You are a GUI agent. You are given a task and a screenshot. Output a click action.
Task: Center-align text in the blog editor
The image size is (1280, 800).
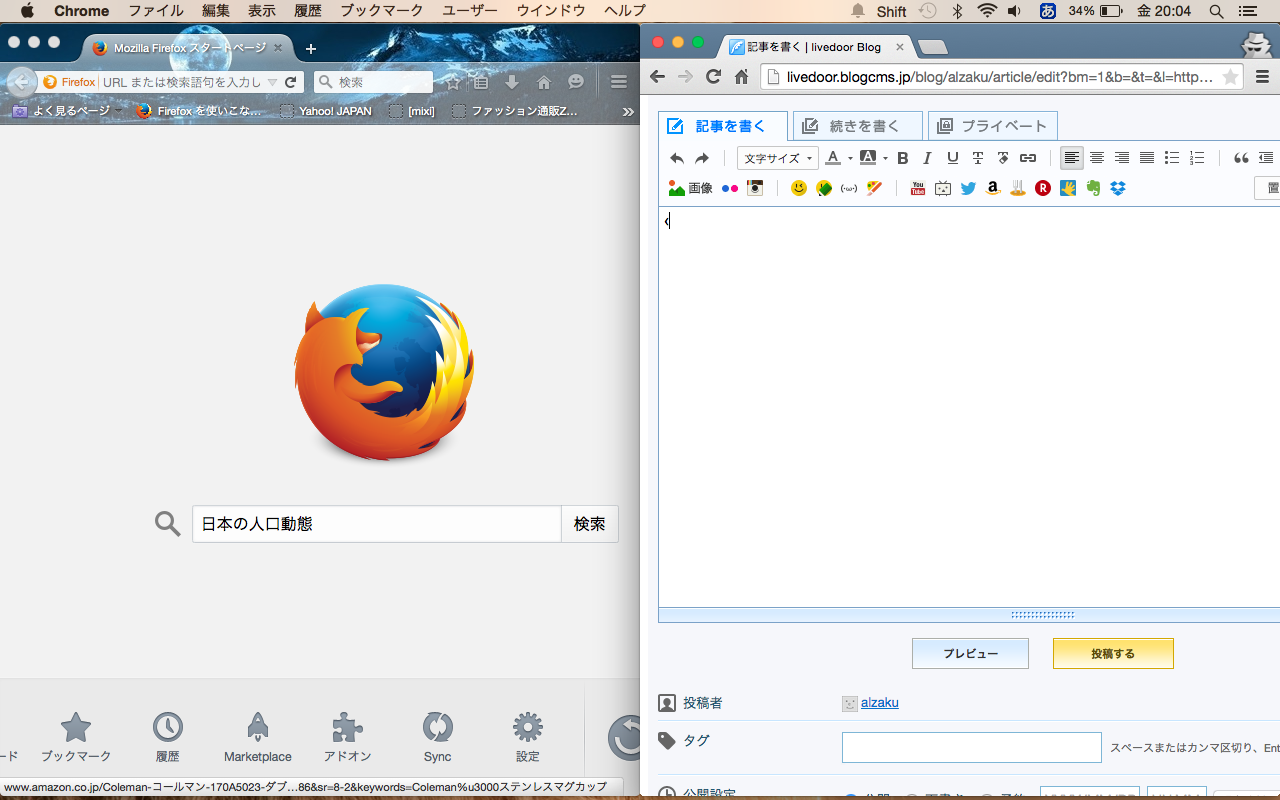[x=1097, y=158]
